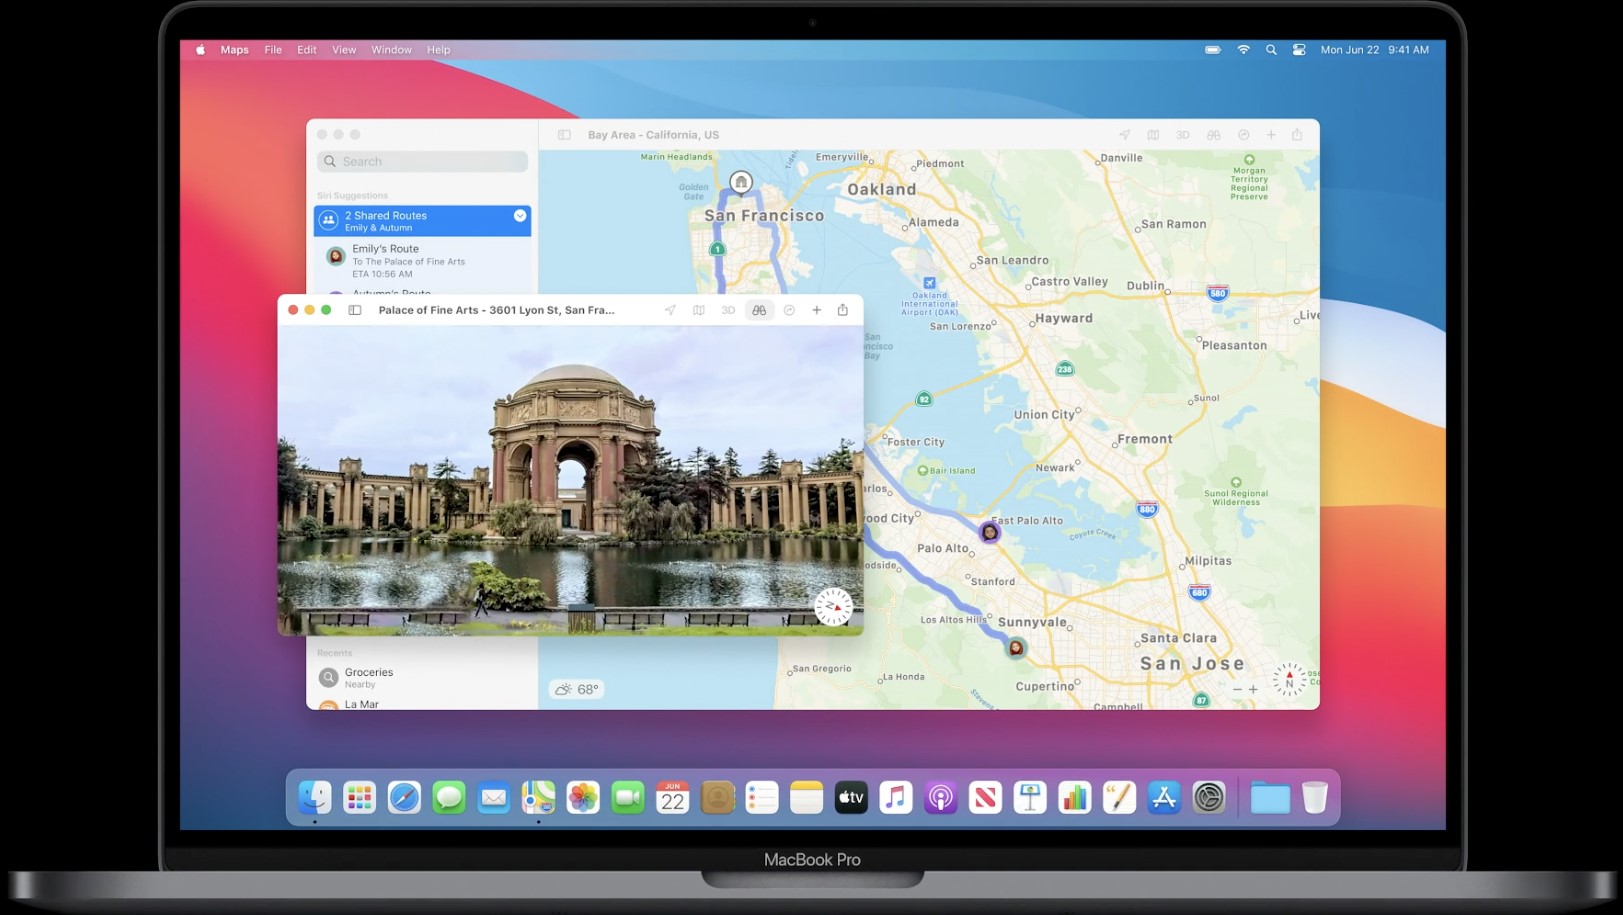Select Groceries in Recents list
Screen dimensions: 1623x915
[422, 678]
